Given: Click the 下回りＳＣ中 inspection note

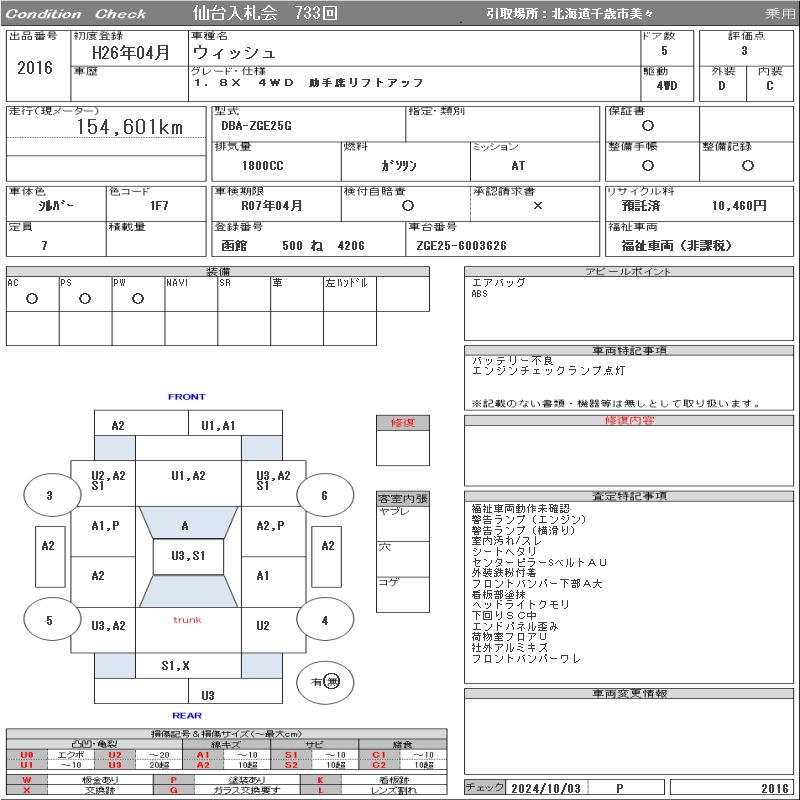Looking at the screenshot, I should pos(504,615).
